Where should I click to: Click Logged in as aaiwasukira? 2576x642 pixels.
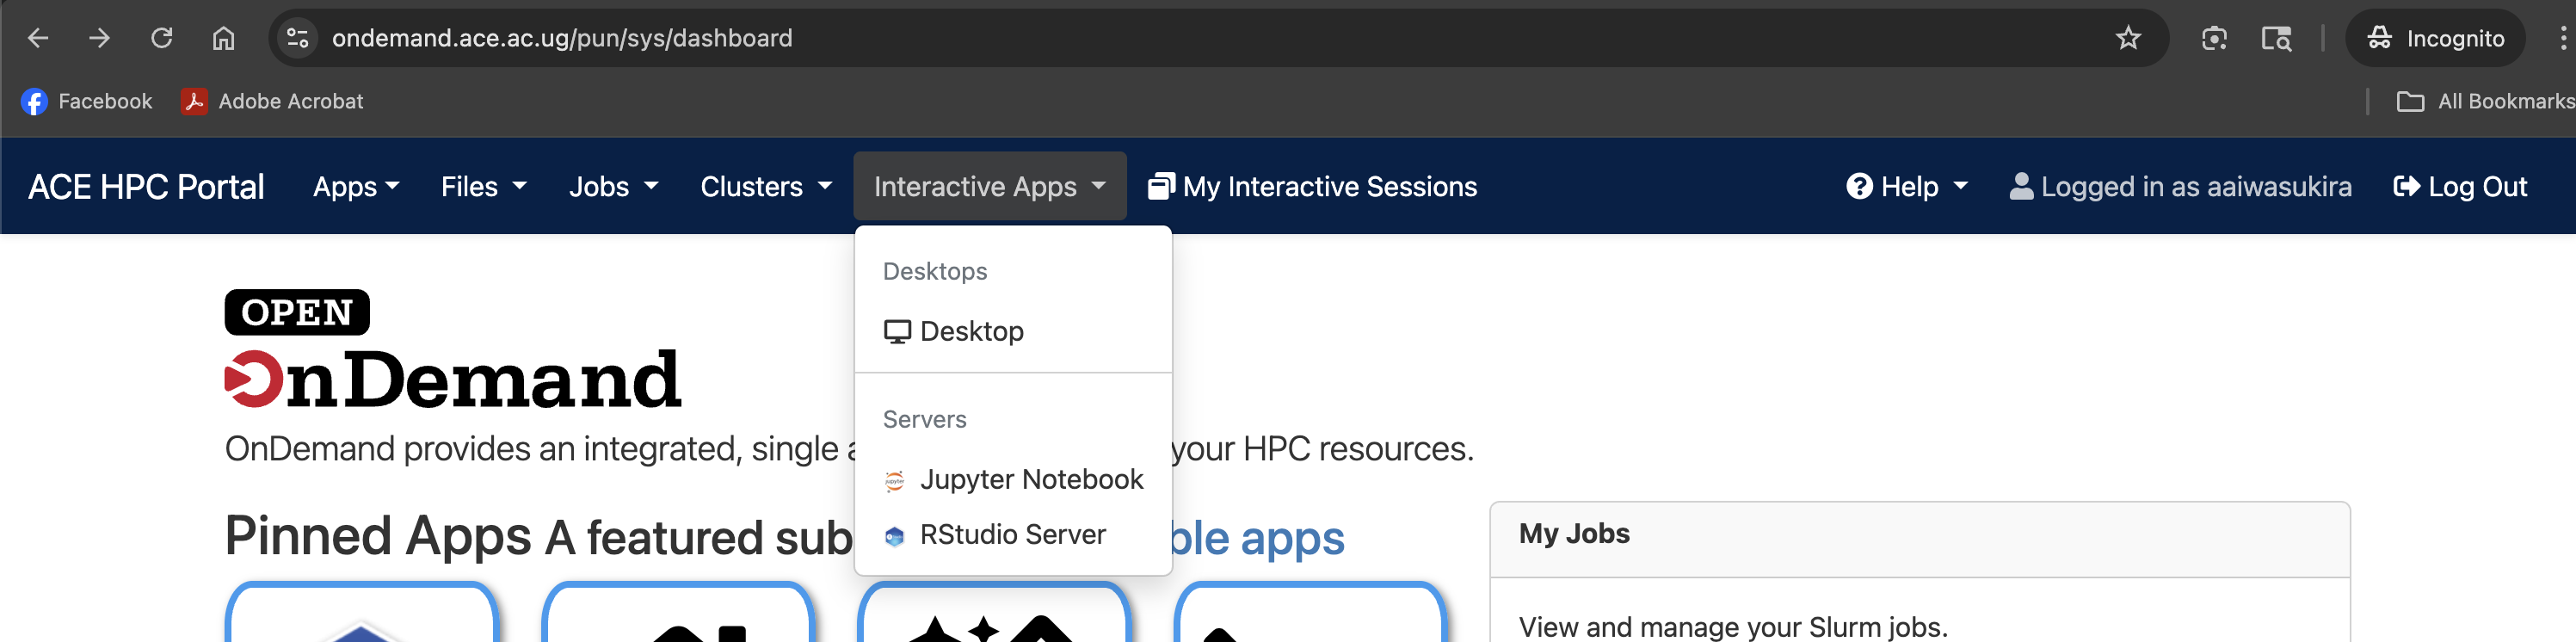pos(2180,187)
